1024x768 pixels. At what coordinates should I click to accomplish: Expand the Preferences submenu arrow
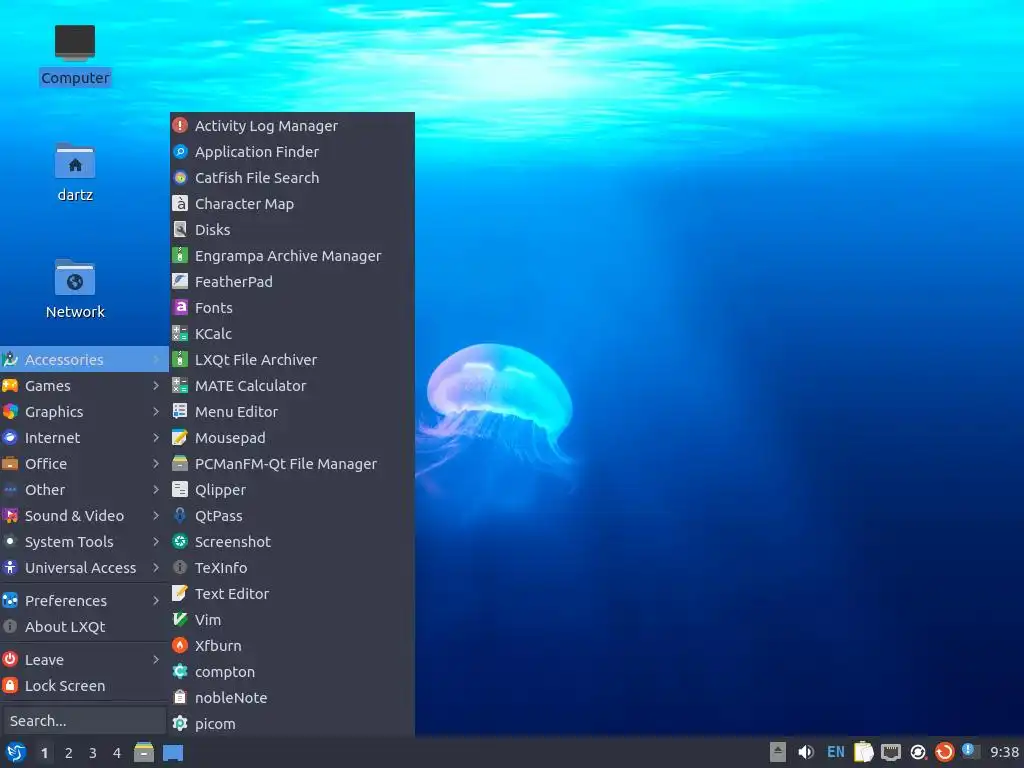point(156,600)
